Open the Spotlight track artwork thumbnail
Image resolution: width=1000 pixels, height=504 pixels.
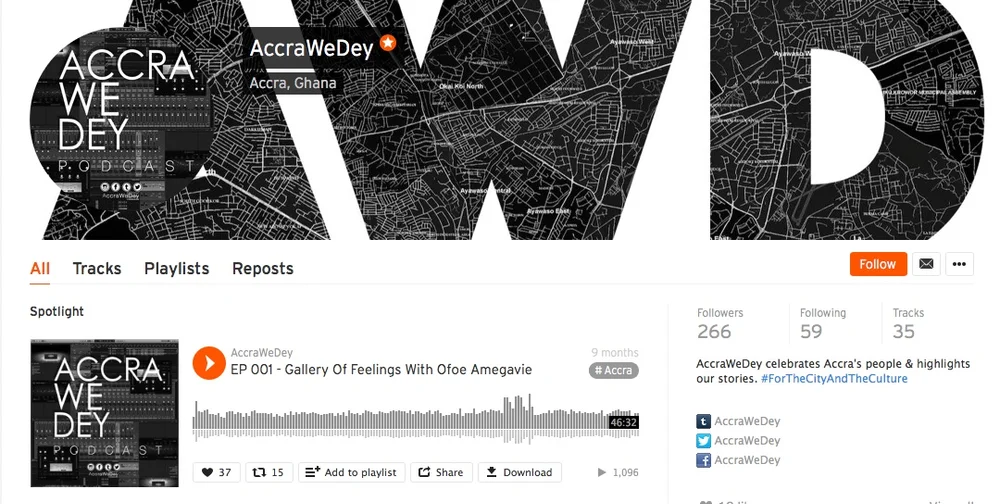point(105,413)
